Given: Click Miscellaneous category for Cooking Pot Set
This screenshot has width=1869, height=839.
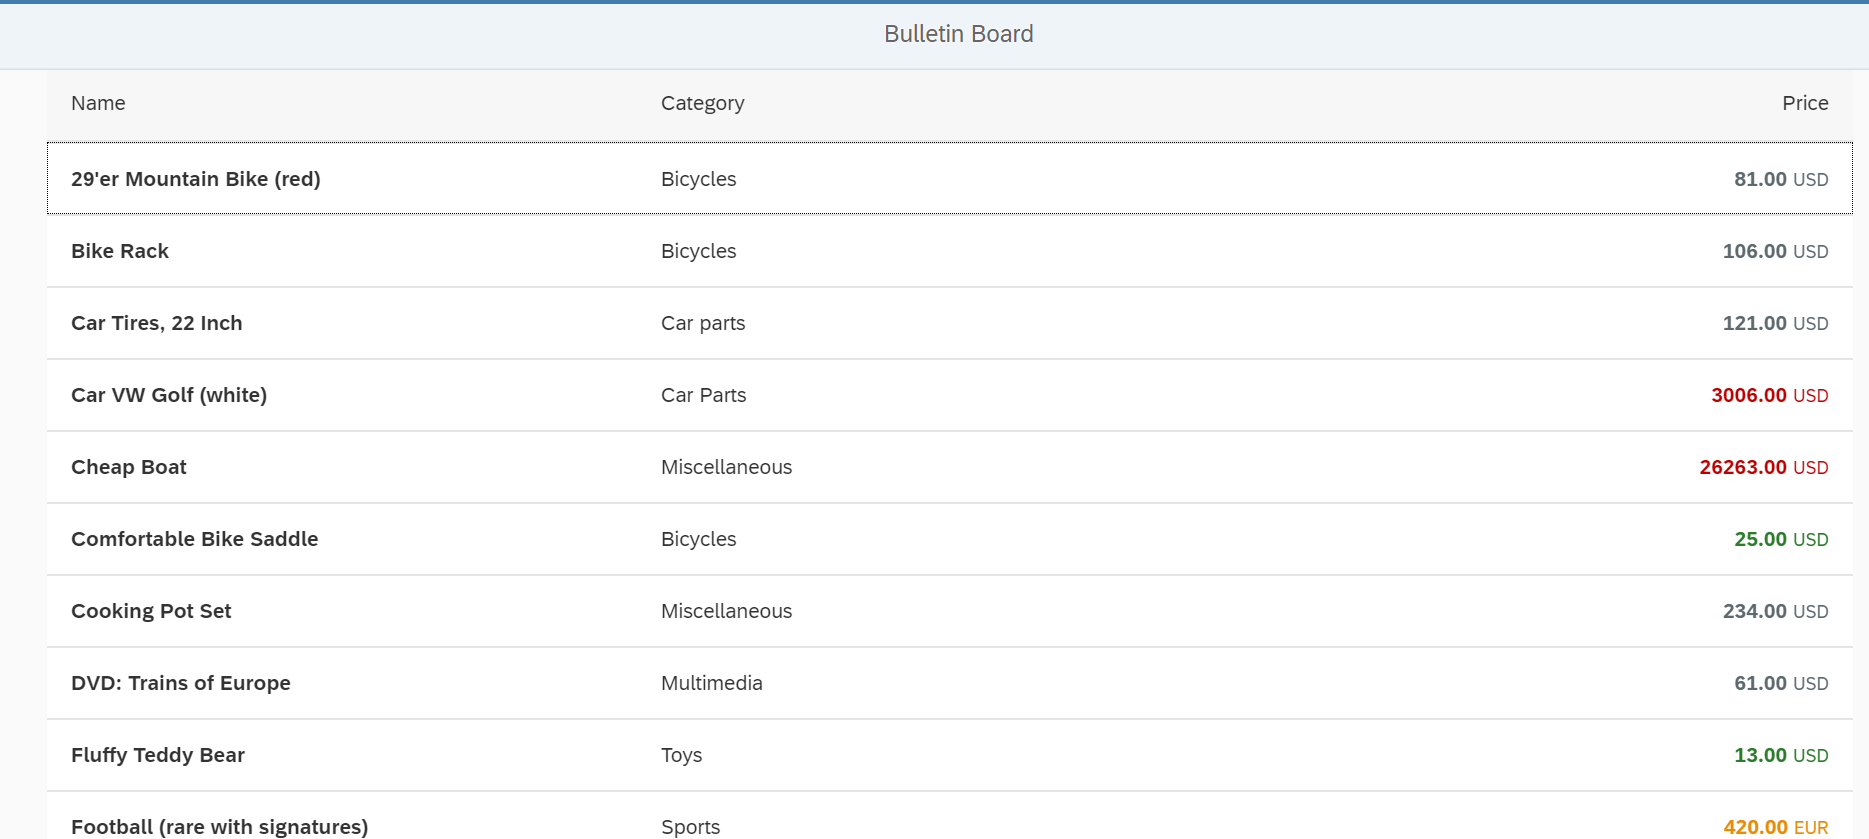Looking at the screenshot, I should click(x=727, y=611).
